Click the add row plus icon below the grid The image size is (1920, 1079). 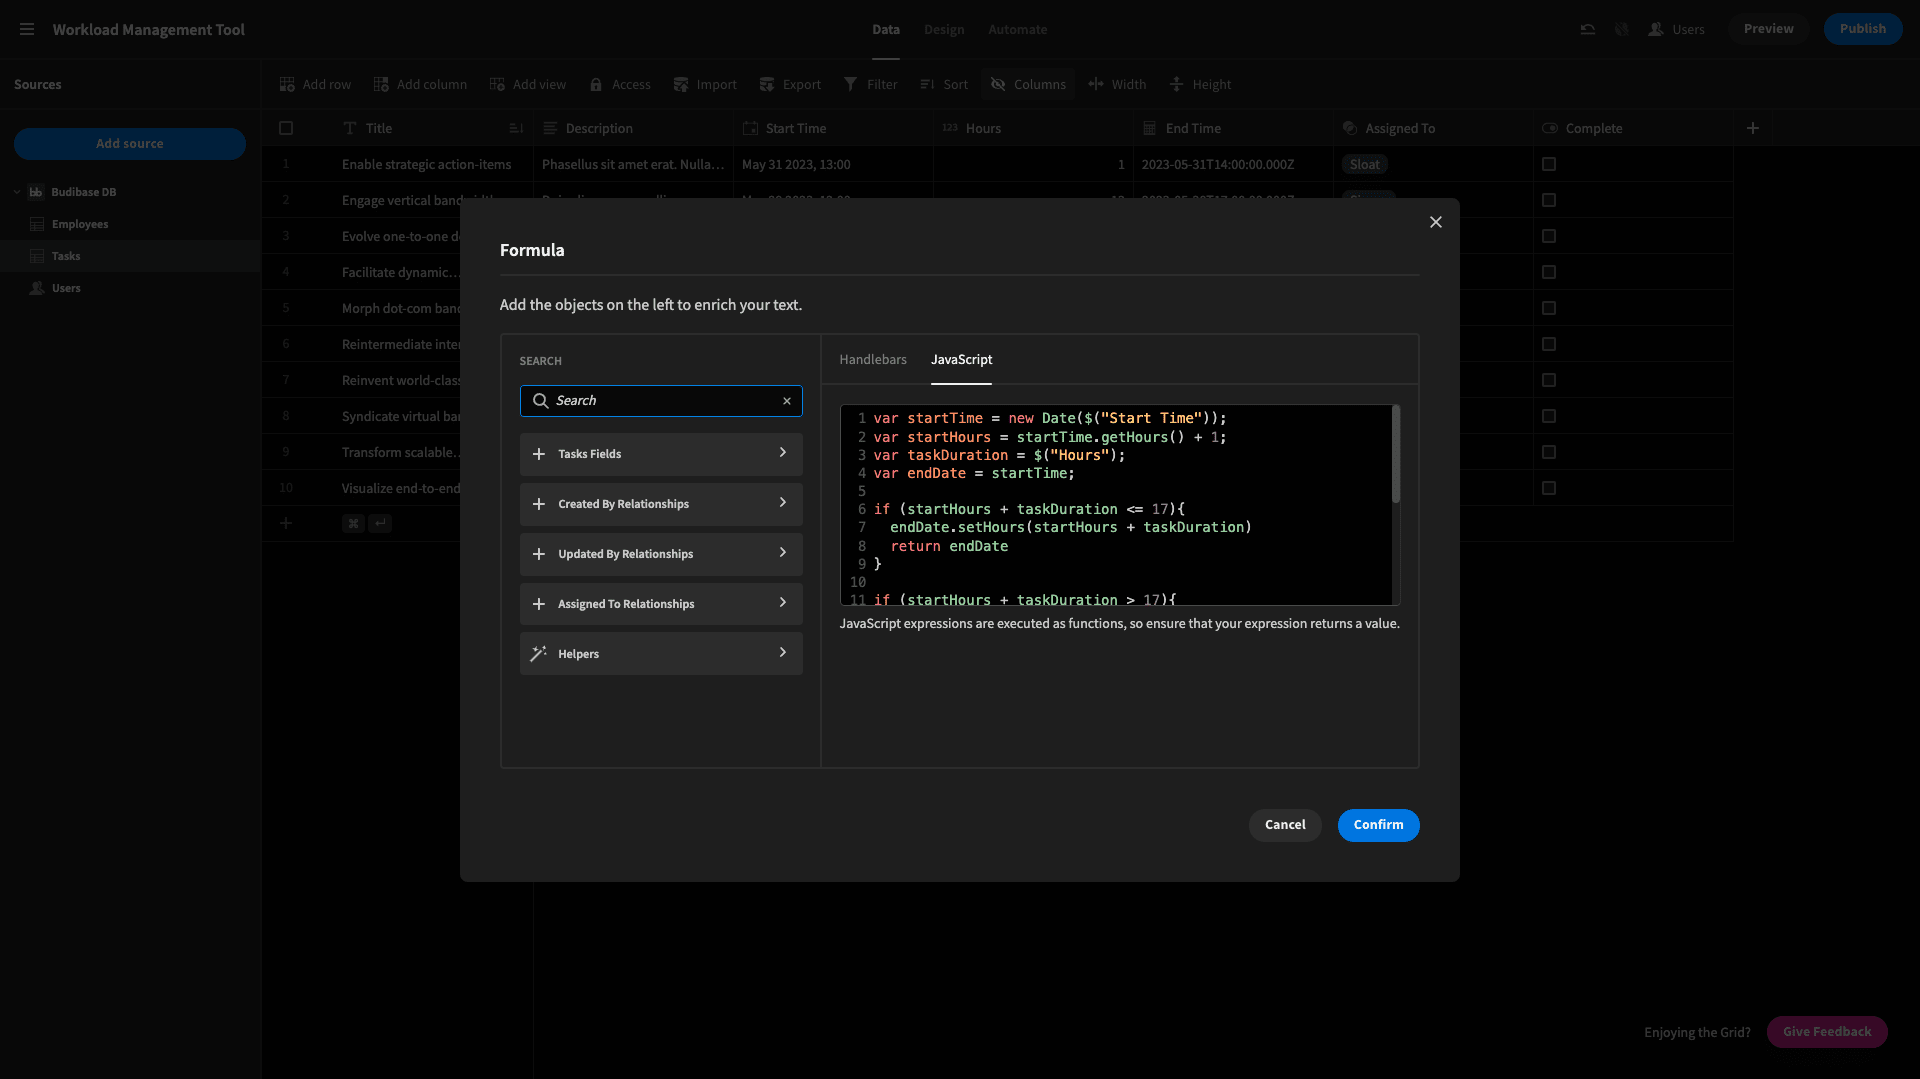(x=286, y=523)
